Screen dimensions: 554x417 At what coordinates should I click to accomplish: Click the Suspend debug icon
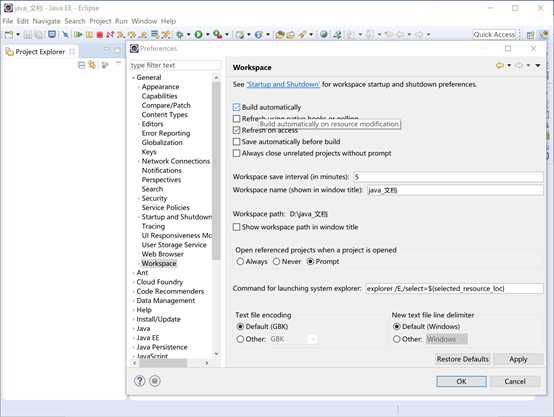click(x=89, y=35)
